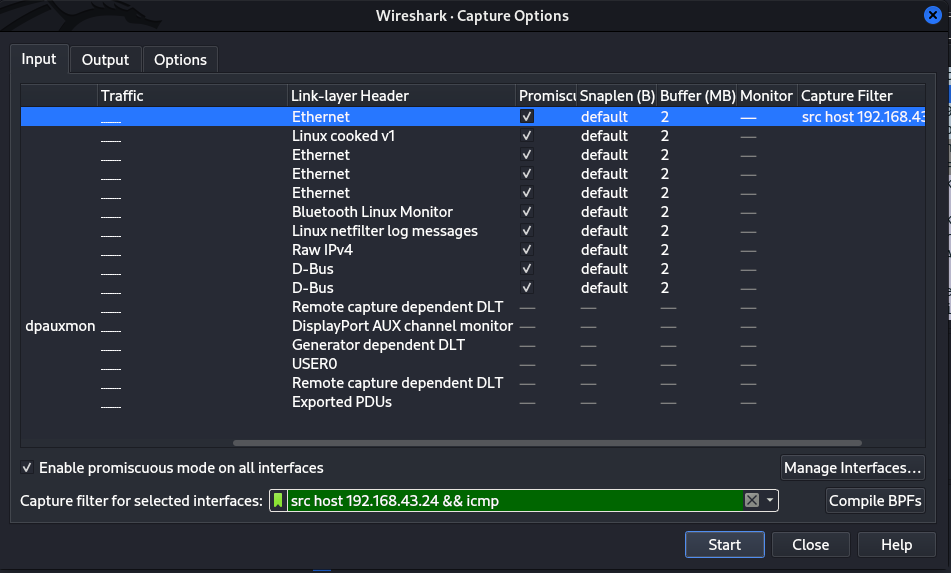Click the Compile BPFs button
This screenshot has height=573, width=951.
875,501
